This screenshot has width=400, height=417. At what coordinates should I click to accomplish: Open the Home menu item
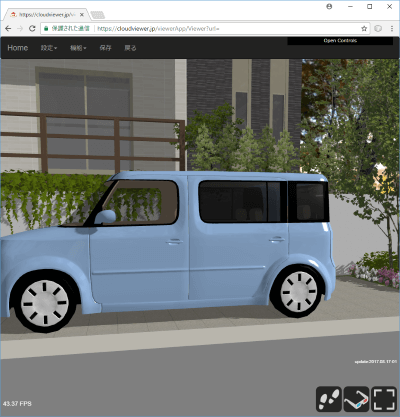click(x=18, y=48)
